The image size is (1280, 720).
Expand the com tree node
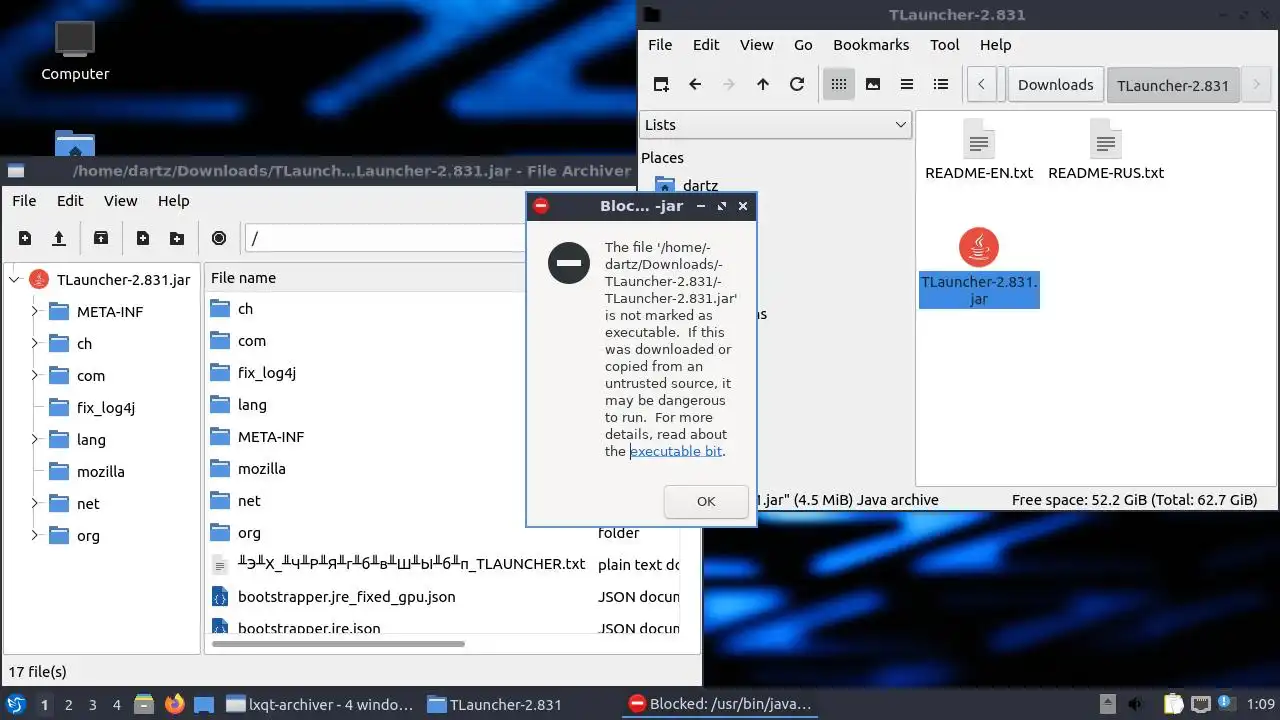coord(35,376)
